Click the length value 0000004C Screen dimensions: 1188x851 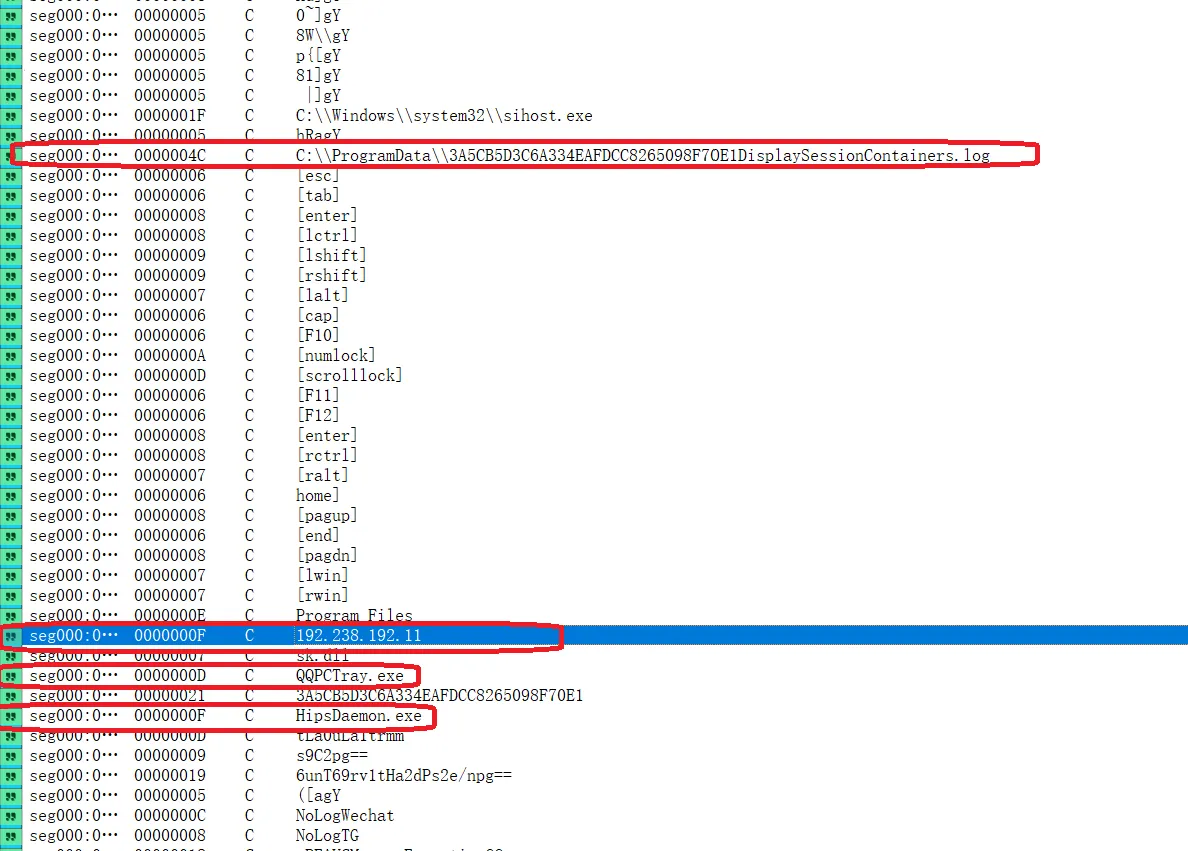170,156
